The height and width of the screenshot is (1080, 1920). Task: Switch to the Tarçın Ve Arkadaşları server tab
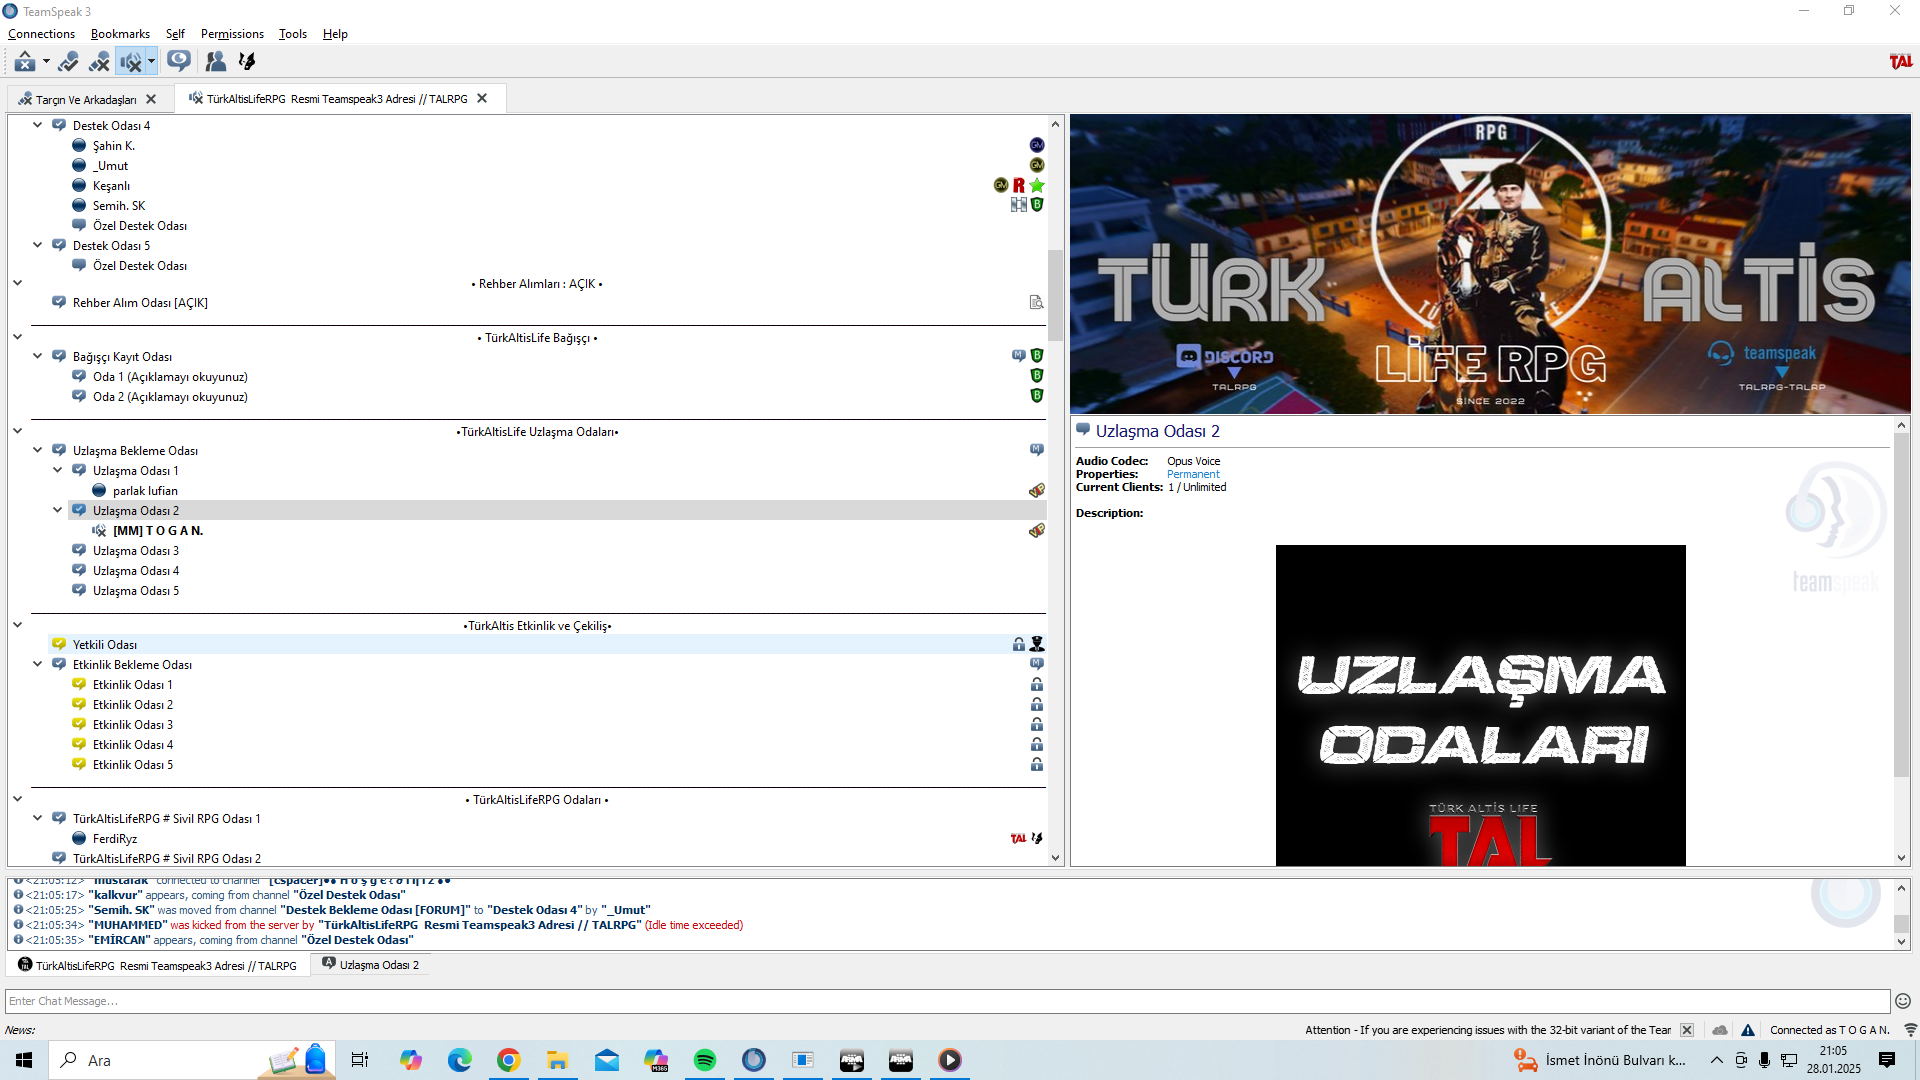click(x=85, y=99)
